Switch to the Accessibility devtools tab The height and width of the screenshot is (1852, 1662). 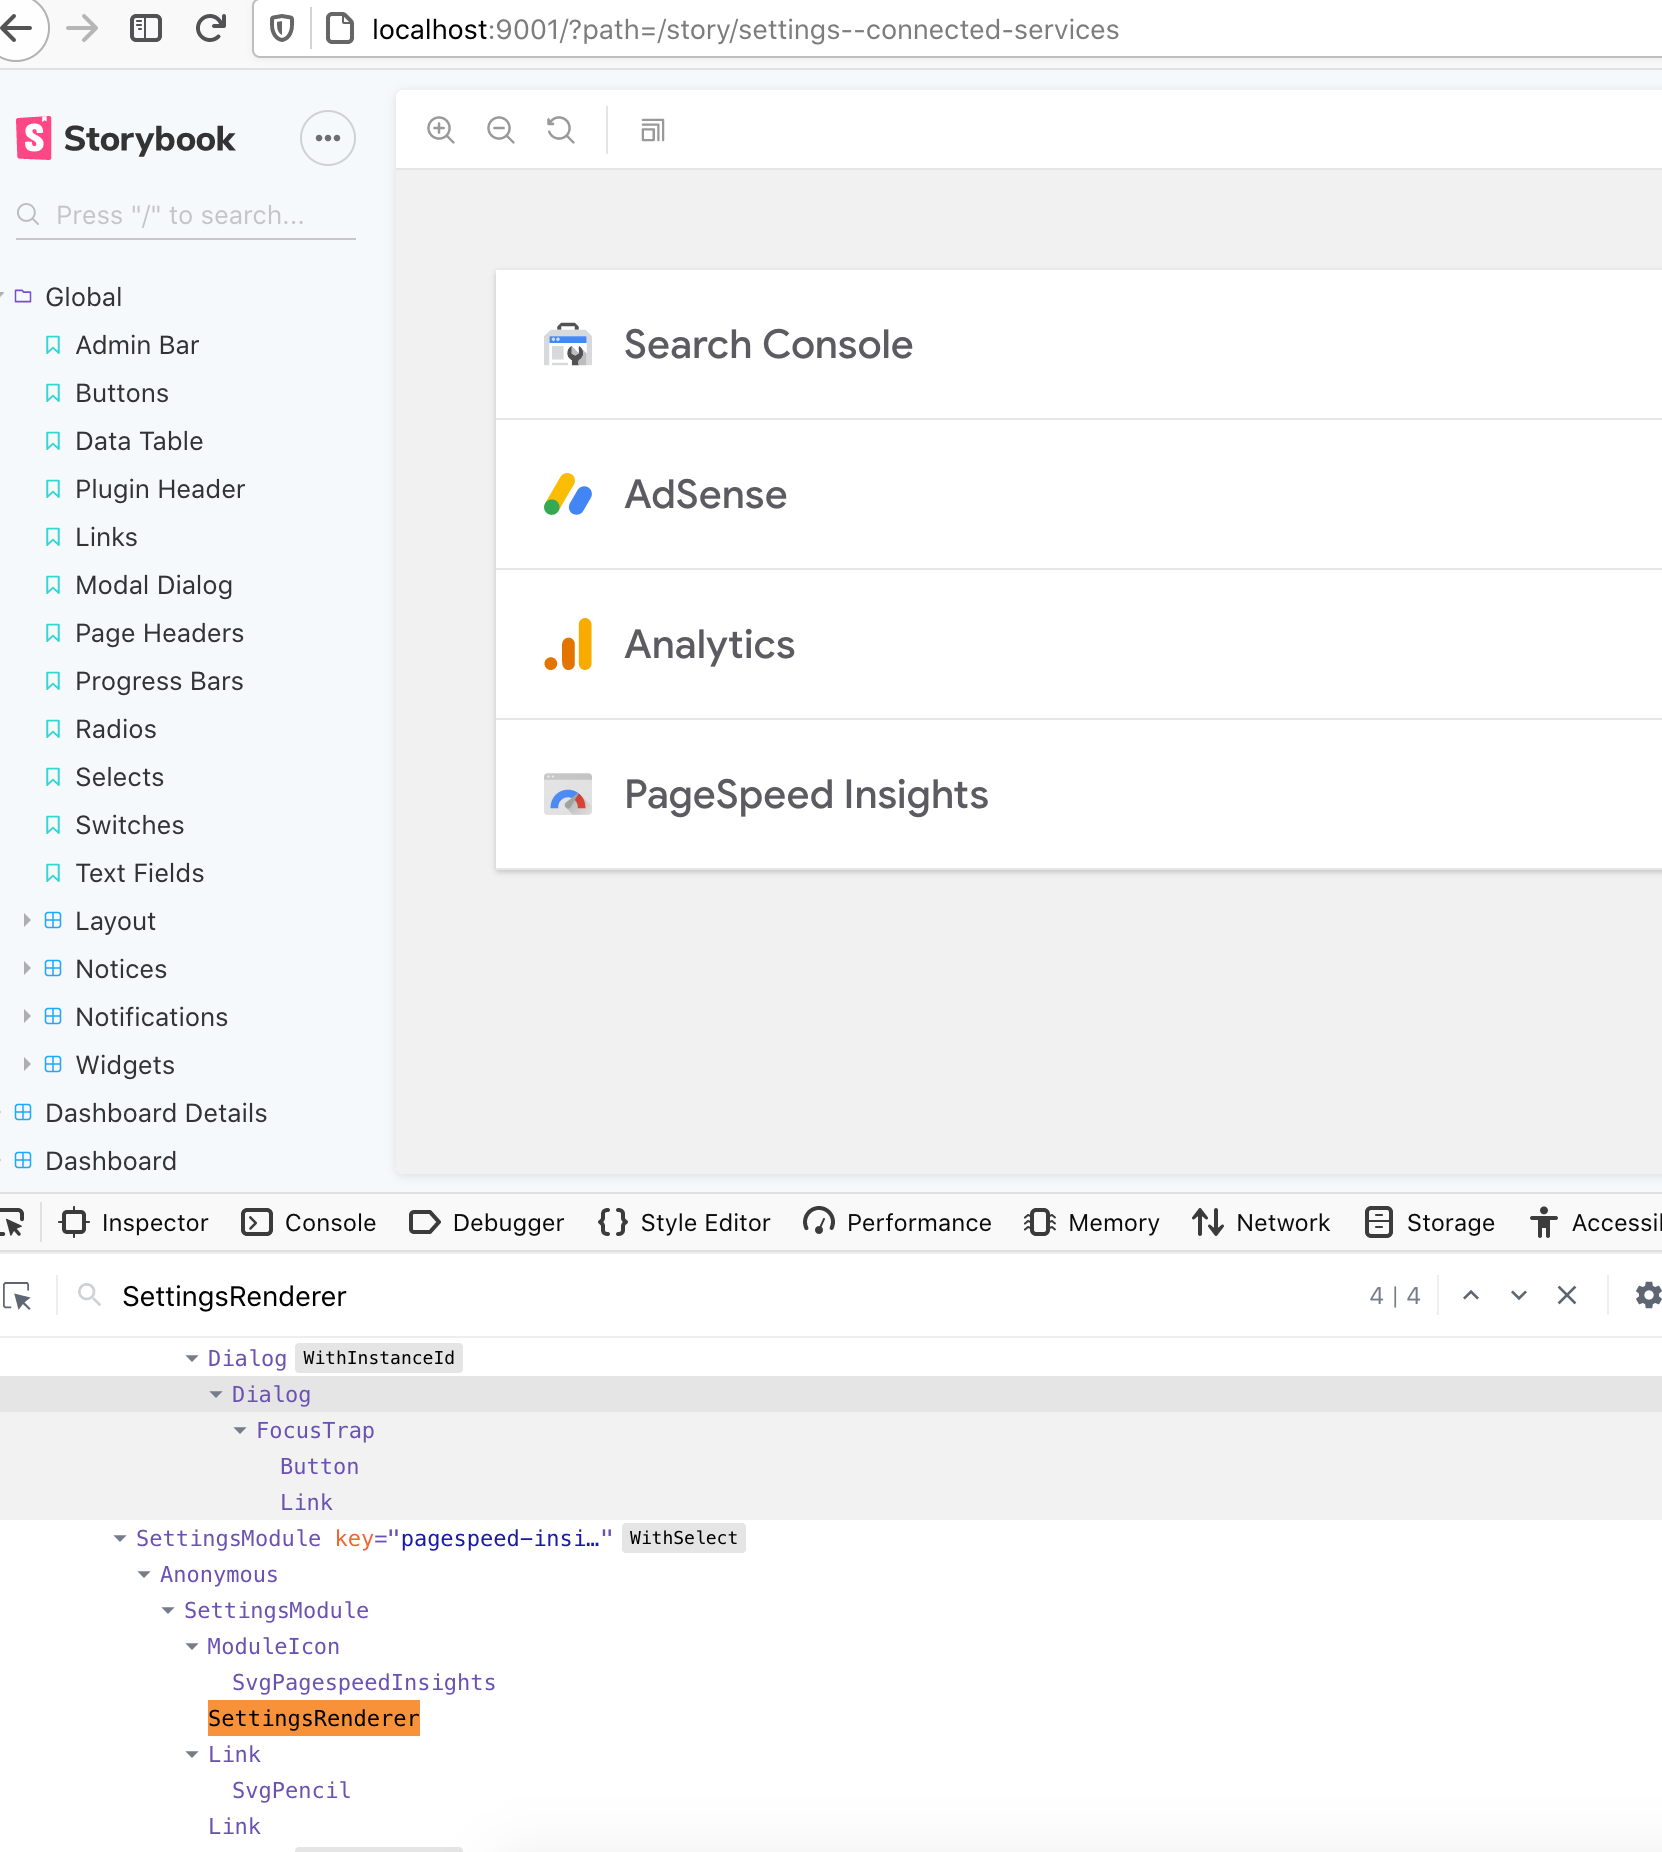(1595, 1222)
